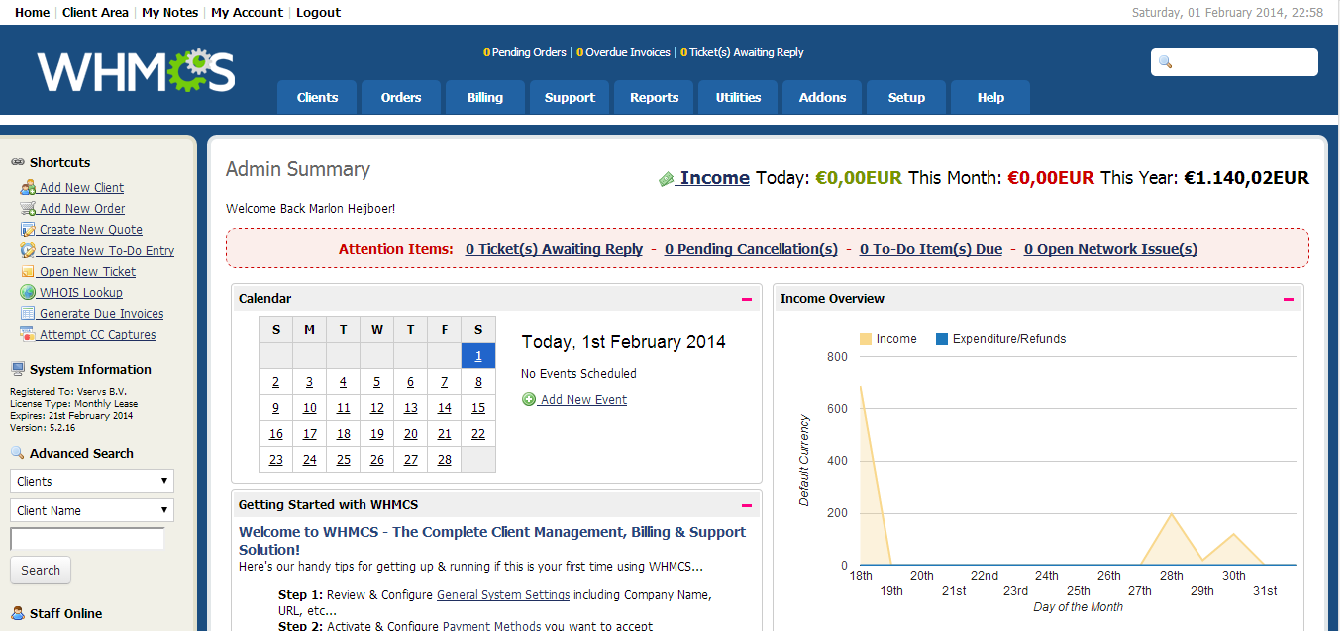Open the Help menu tab
Viewport: 1340px width, 631px height.
click(x=991, y=97)
